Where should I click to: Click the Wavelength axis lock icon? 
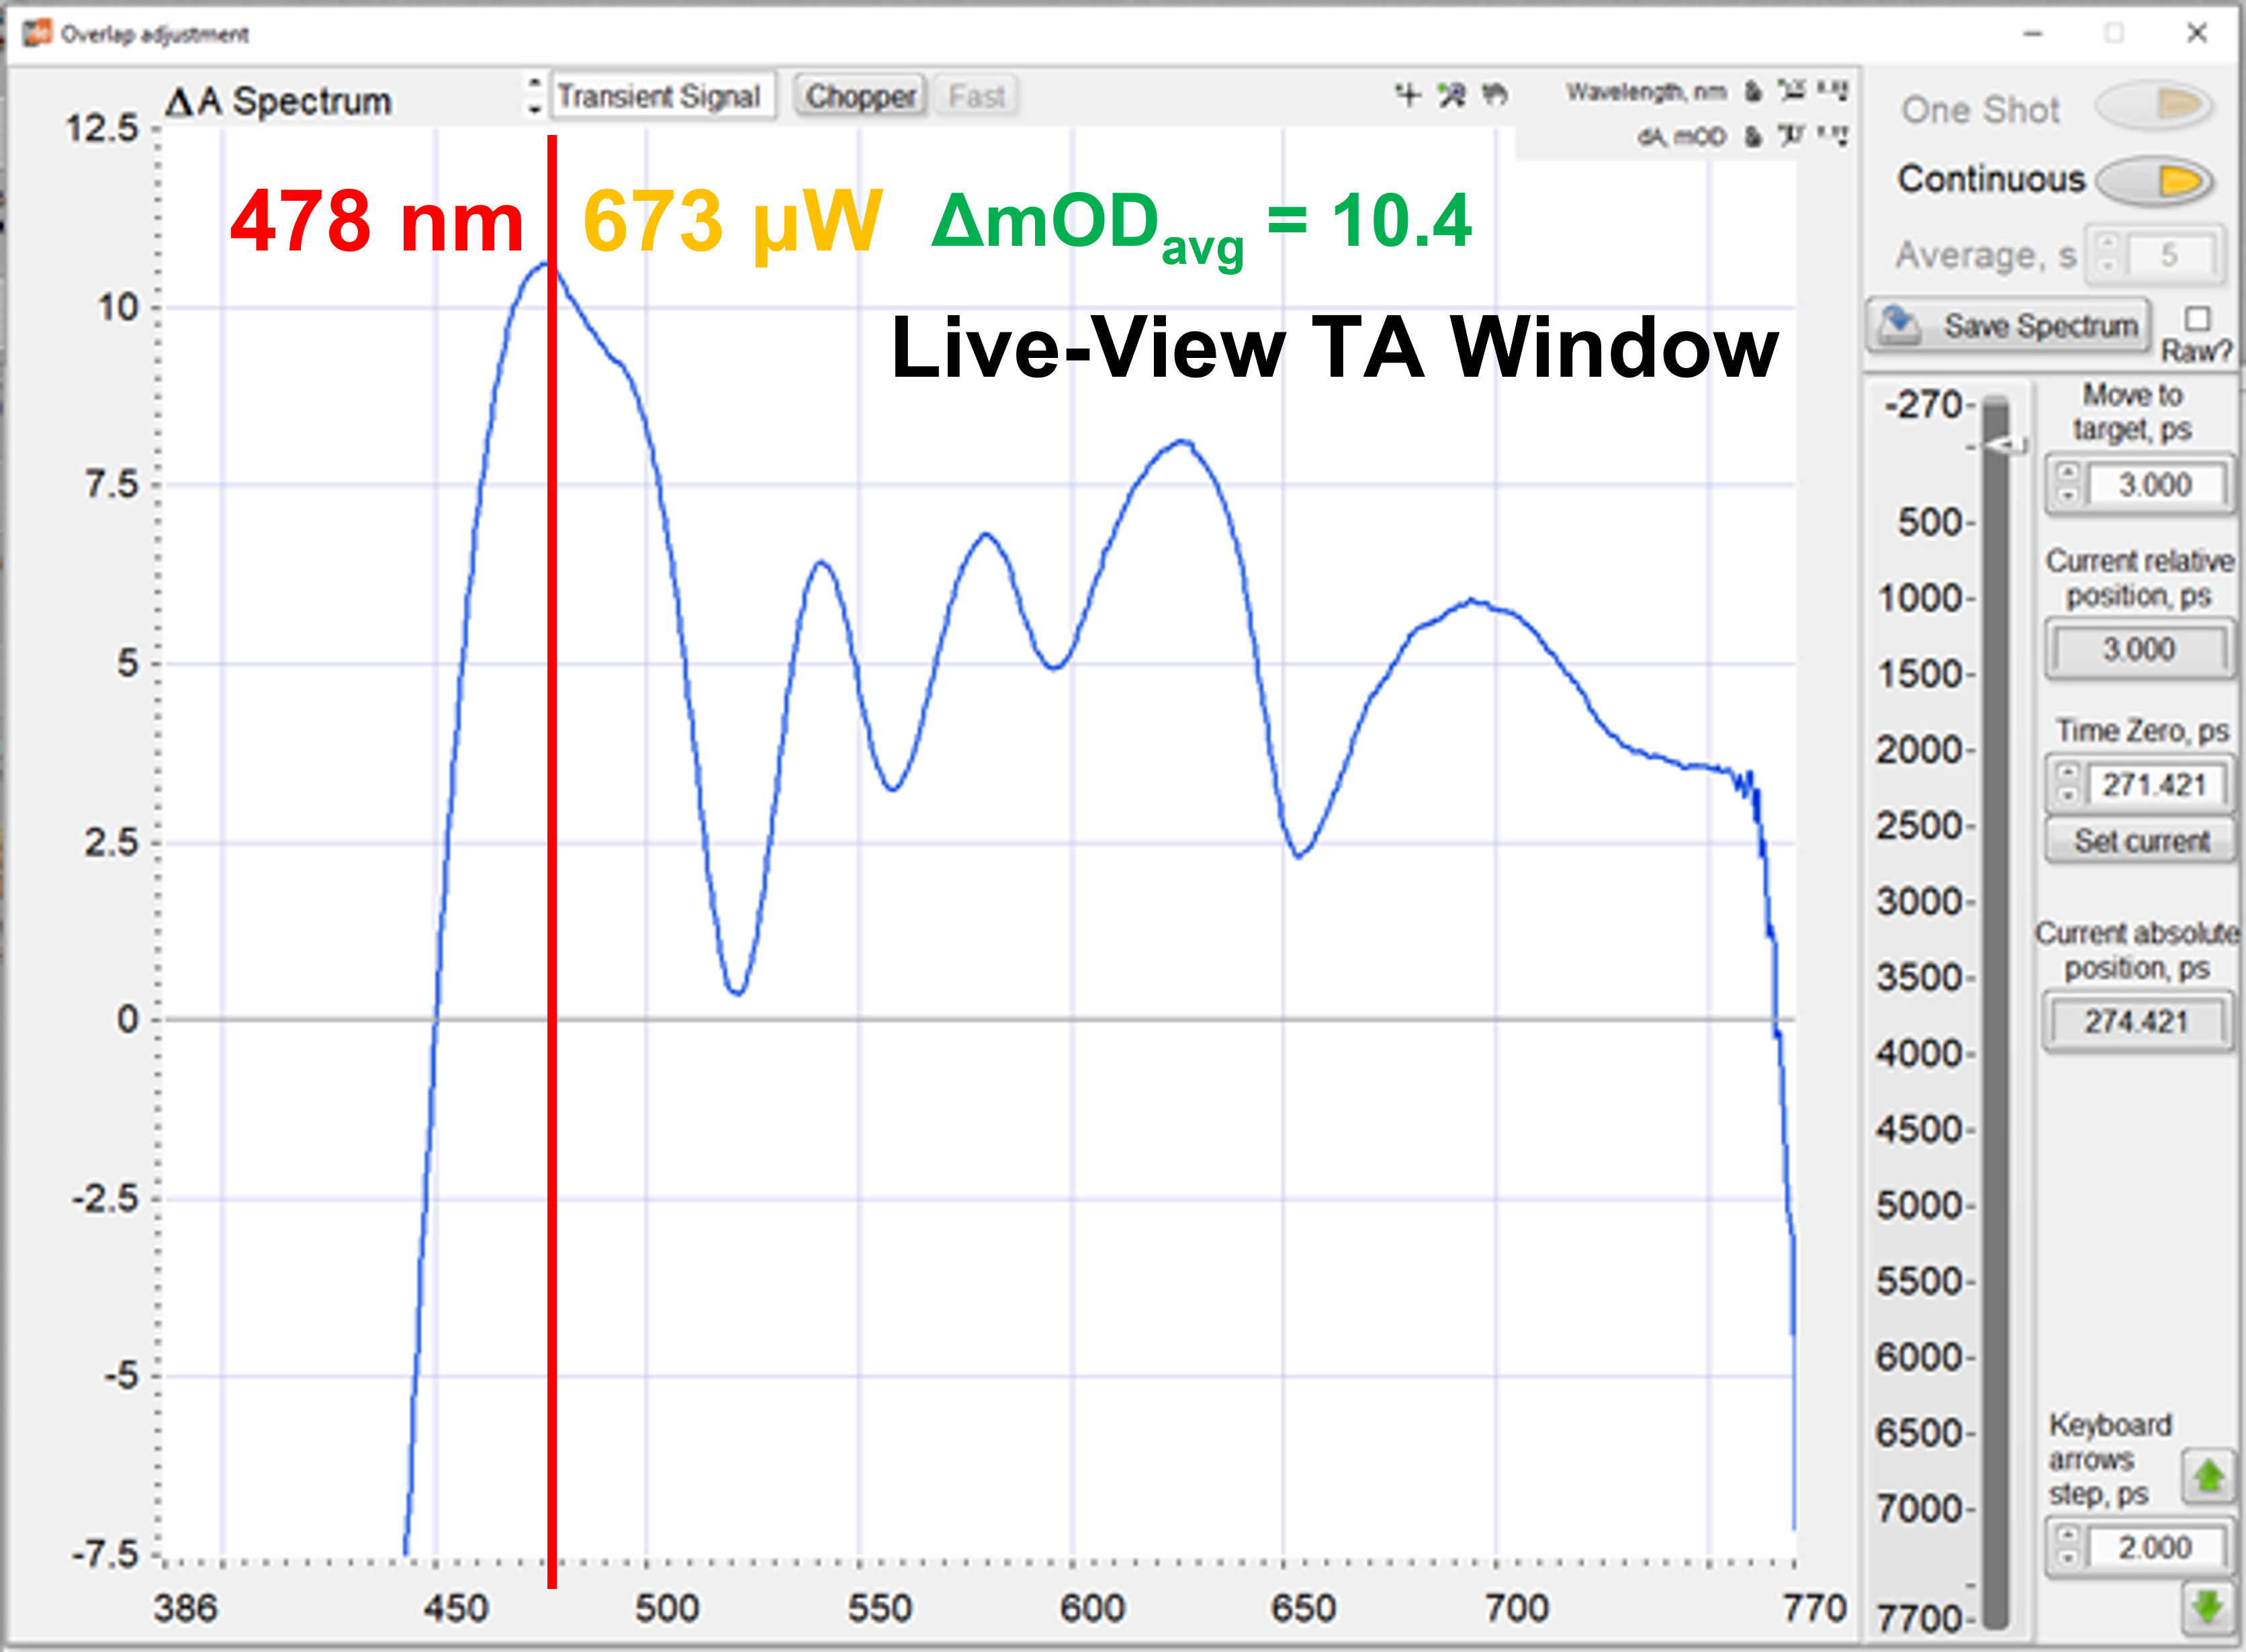pos(1753,92)
